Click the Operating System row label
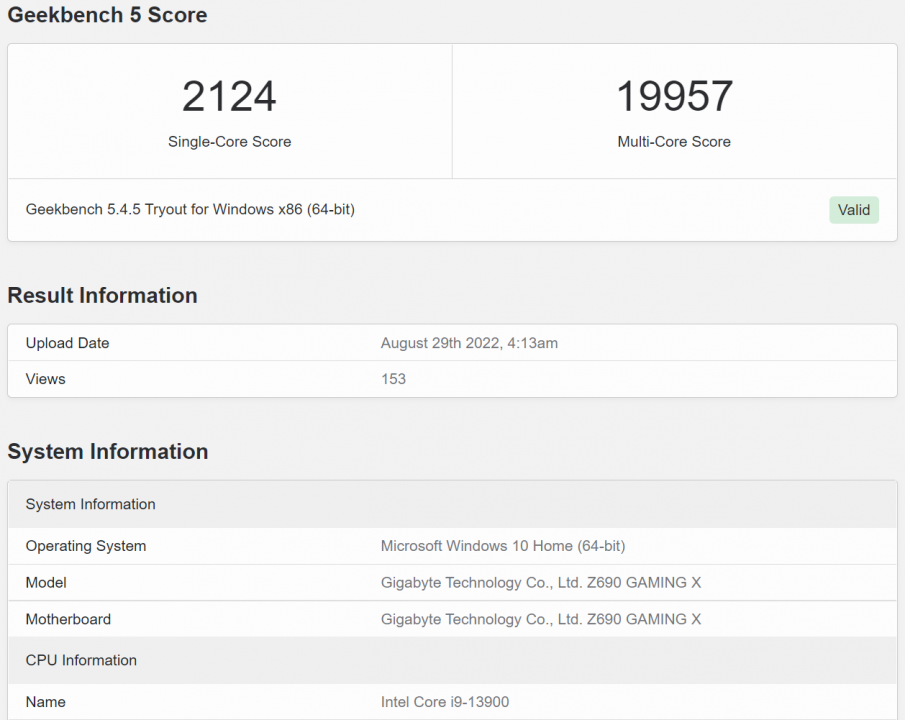The height and width of the screenshot is (720, 905). pos(86,546)
